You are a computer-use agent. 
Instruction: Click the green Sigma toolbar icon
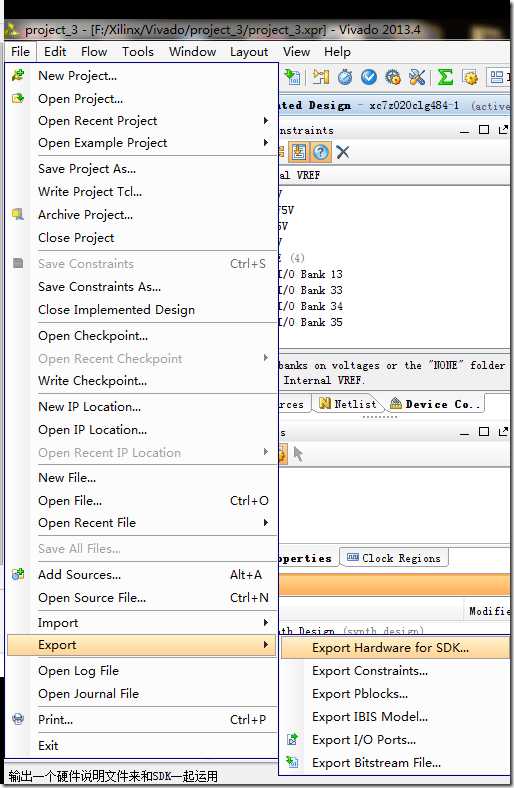[x=445, y=77]
